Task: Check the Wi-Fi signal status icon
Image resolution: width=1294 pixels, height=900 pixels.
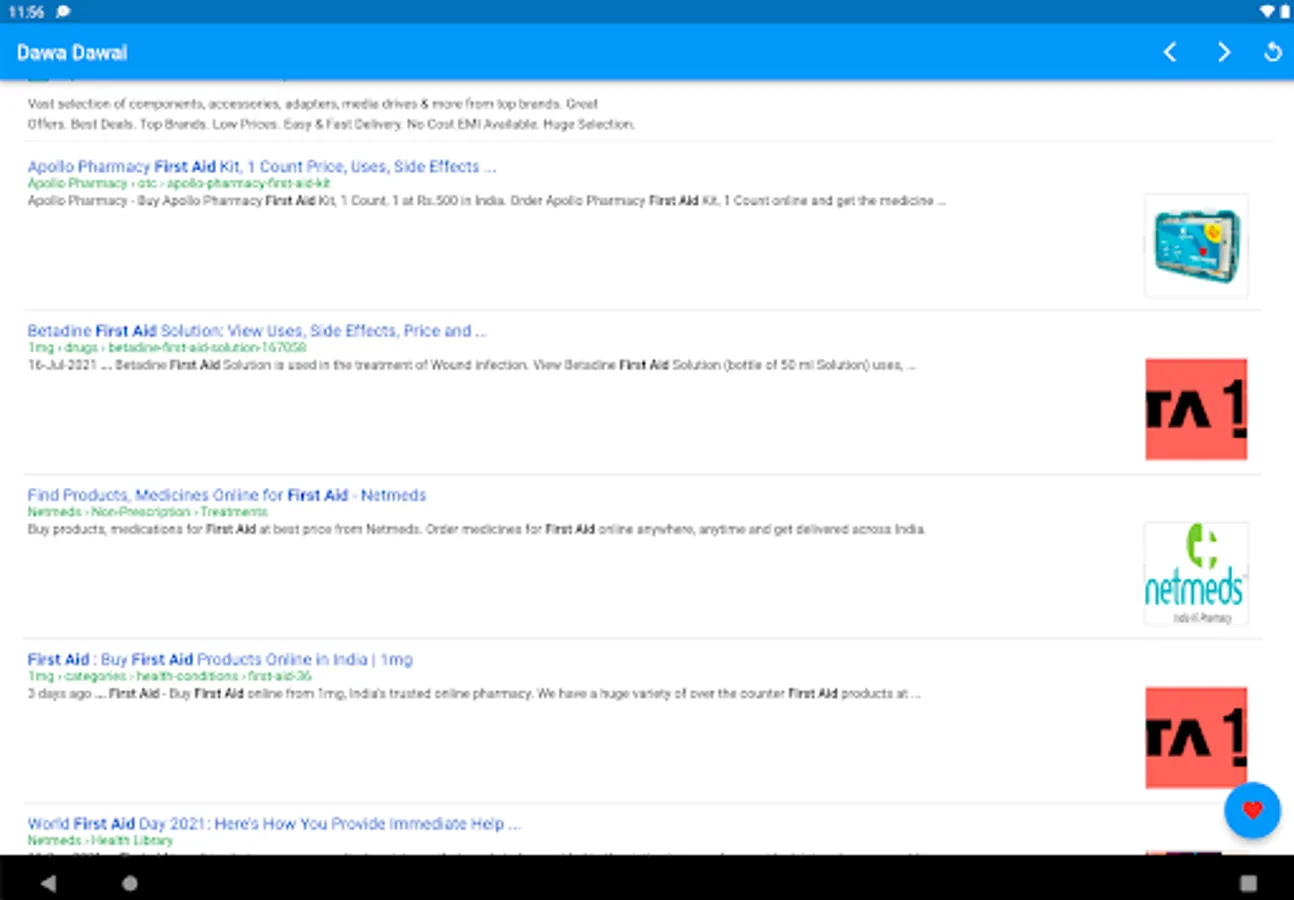Action: click(x=1267, y=11)
